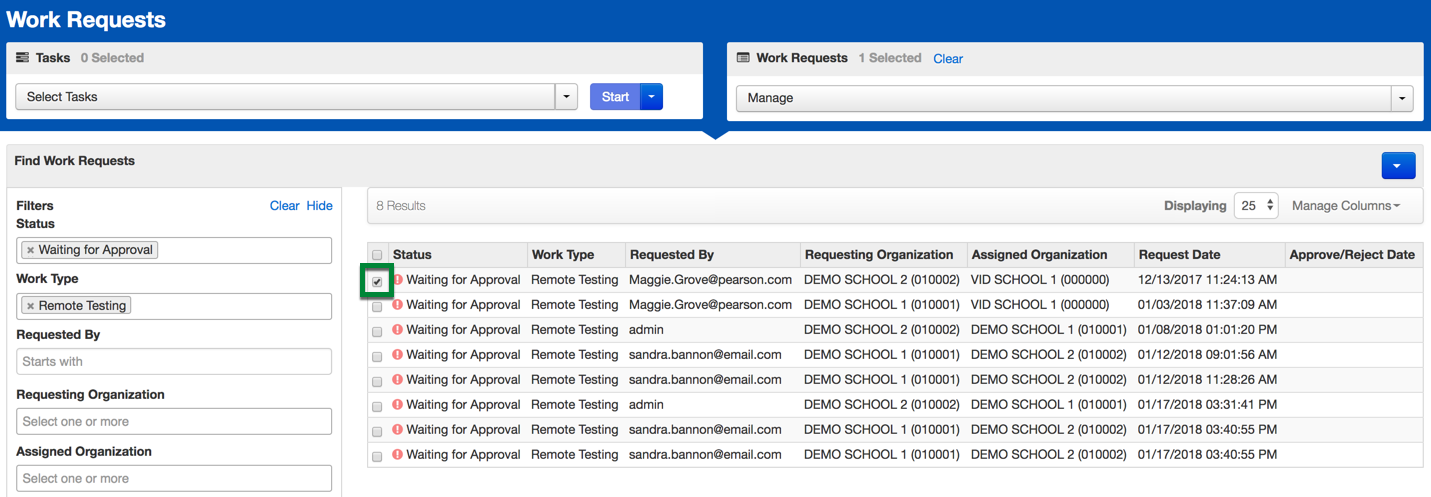The width and height of the screenshot is (1431, 497).
Task: Click red alert icon in first row
Action: pyautogui.click(x=398, y=280)
